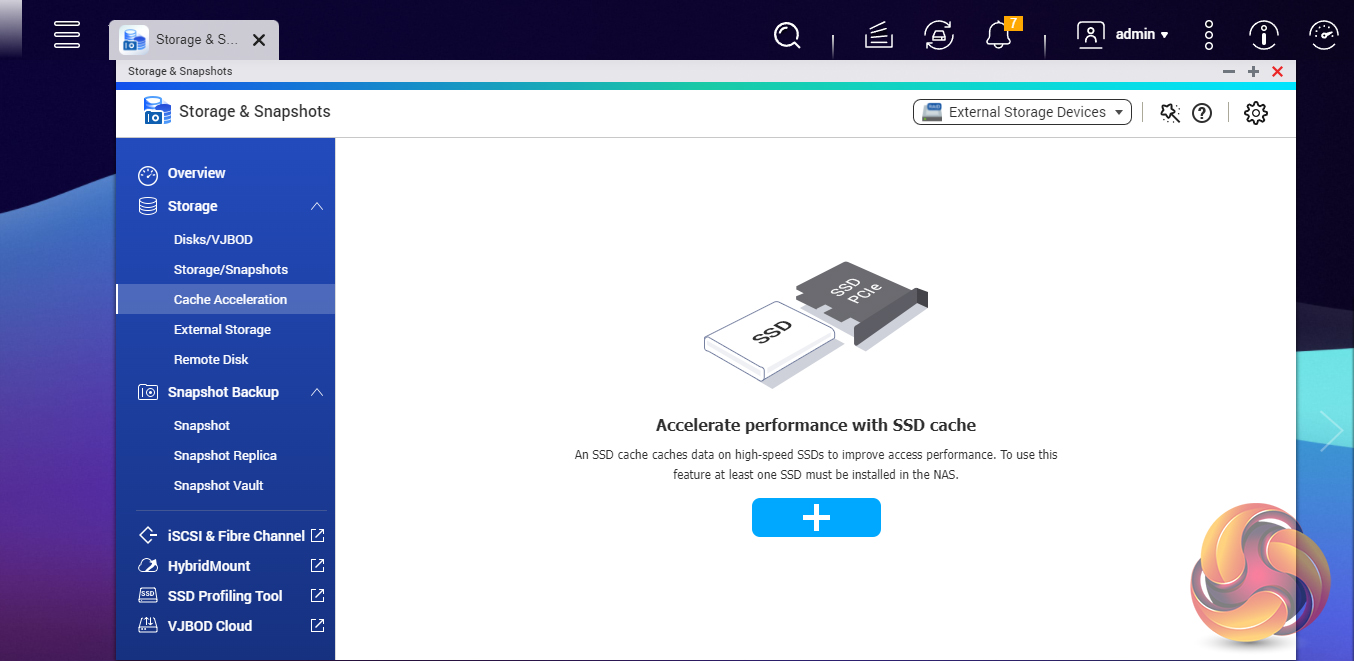Click the search magnifier icon
The image size is (1354, 662).
coord(788,36)
